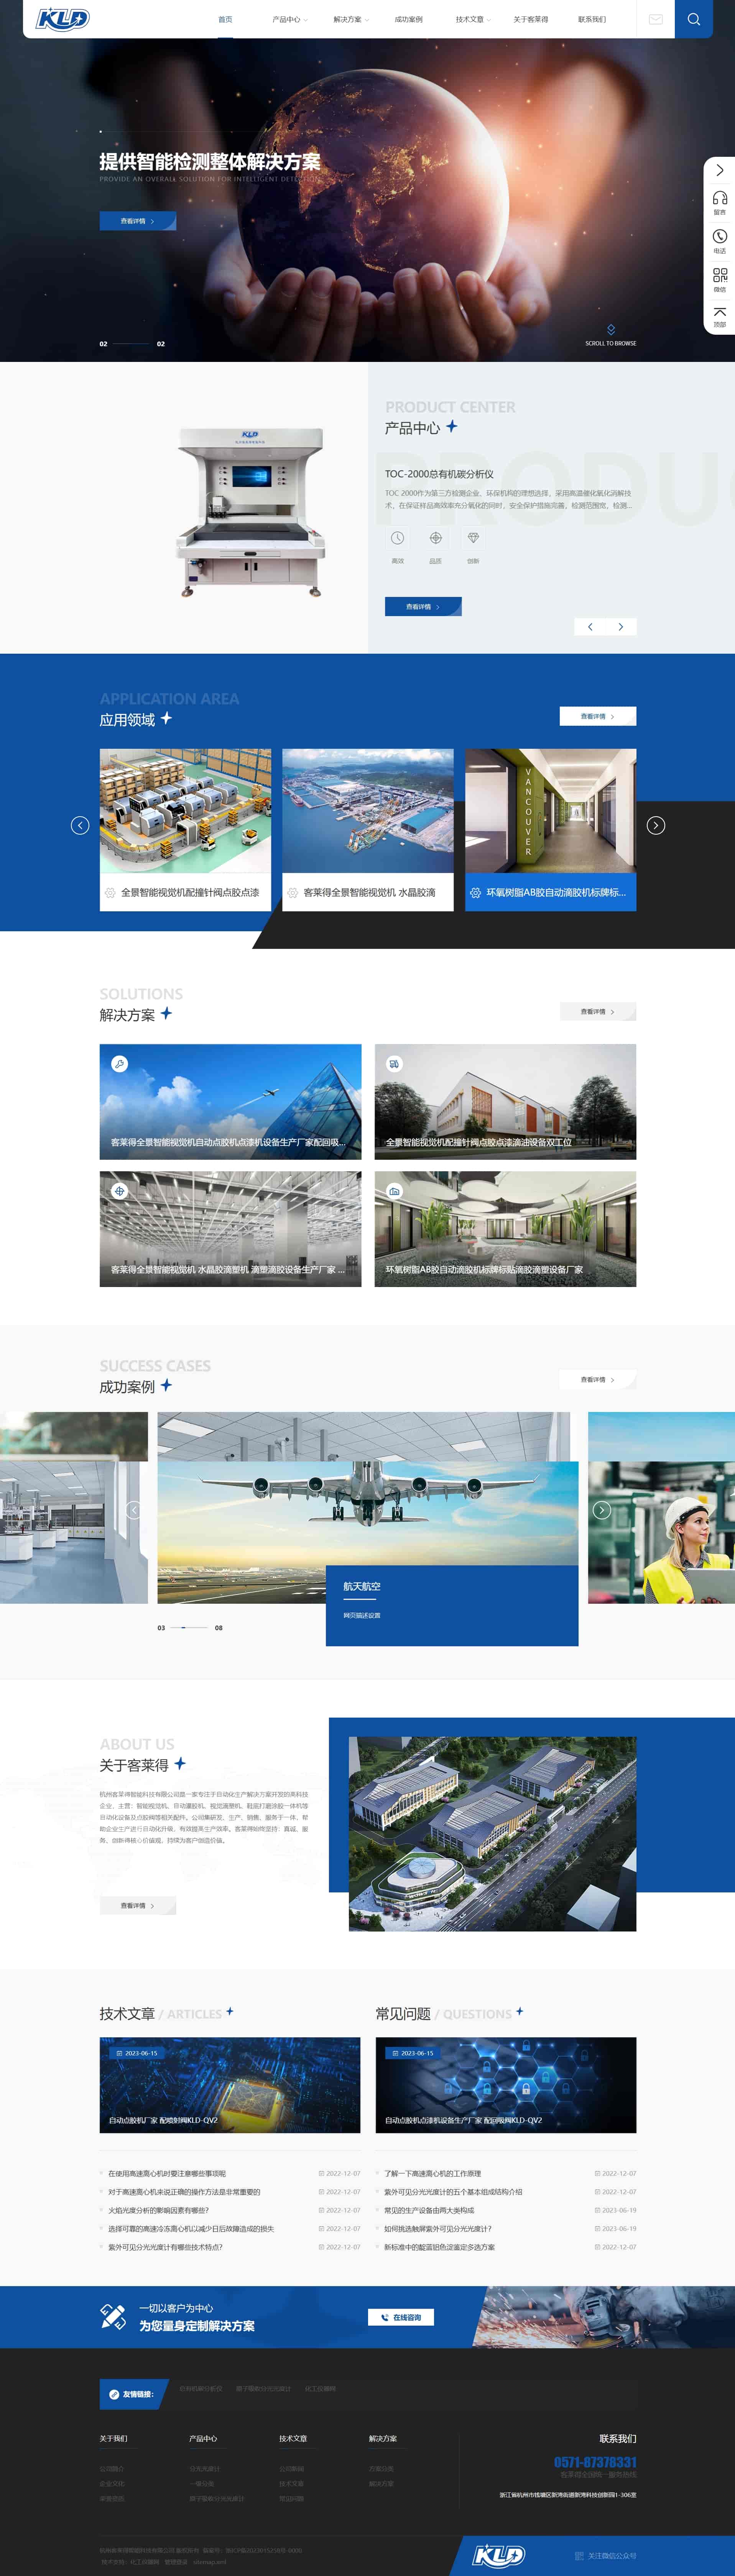Click 查看详情 button under TOC-2000 product
The image size is (735, 2576).
point(422,606)
